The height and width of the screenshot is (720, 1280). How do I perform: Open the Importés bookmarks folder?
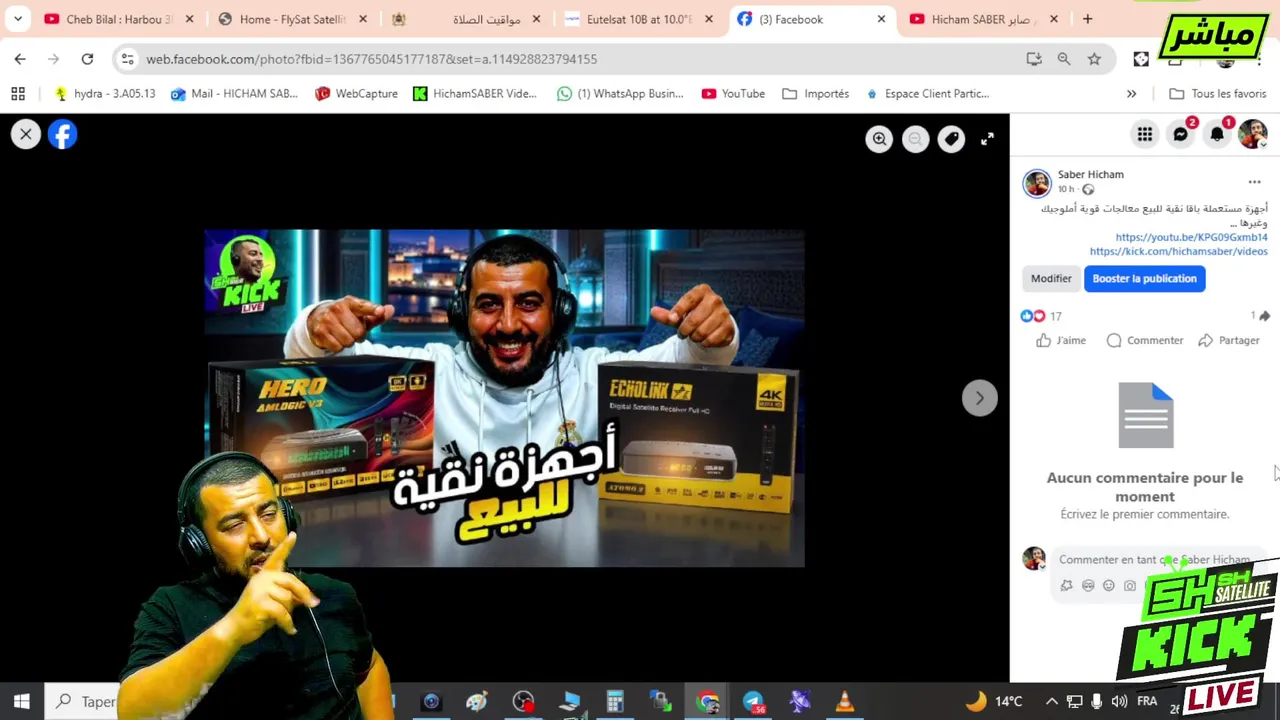click(815, 94)
